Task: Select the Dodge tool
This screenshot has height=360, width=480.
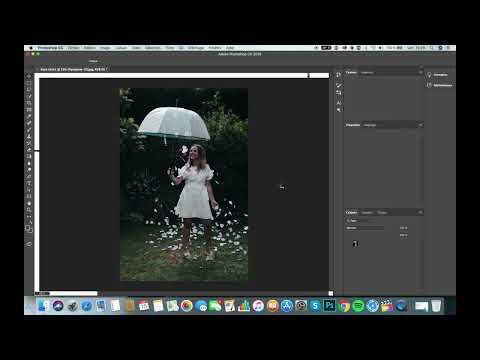Action: click(x=29, y=170)
